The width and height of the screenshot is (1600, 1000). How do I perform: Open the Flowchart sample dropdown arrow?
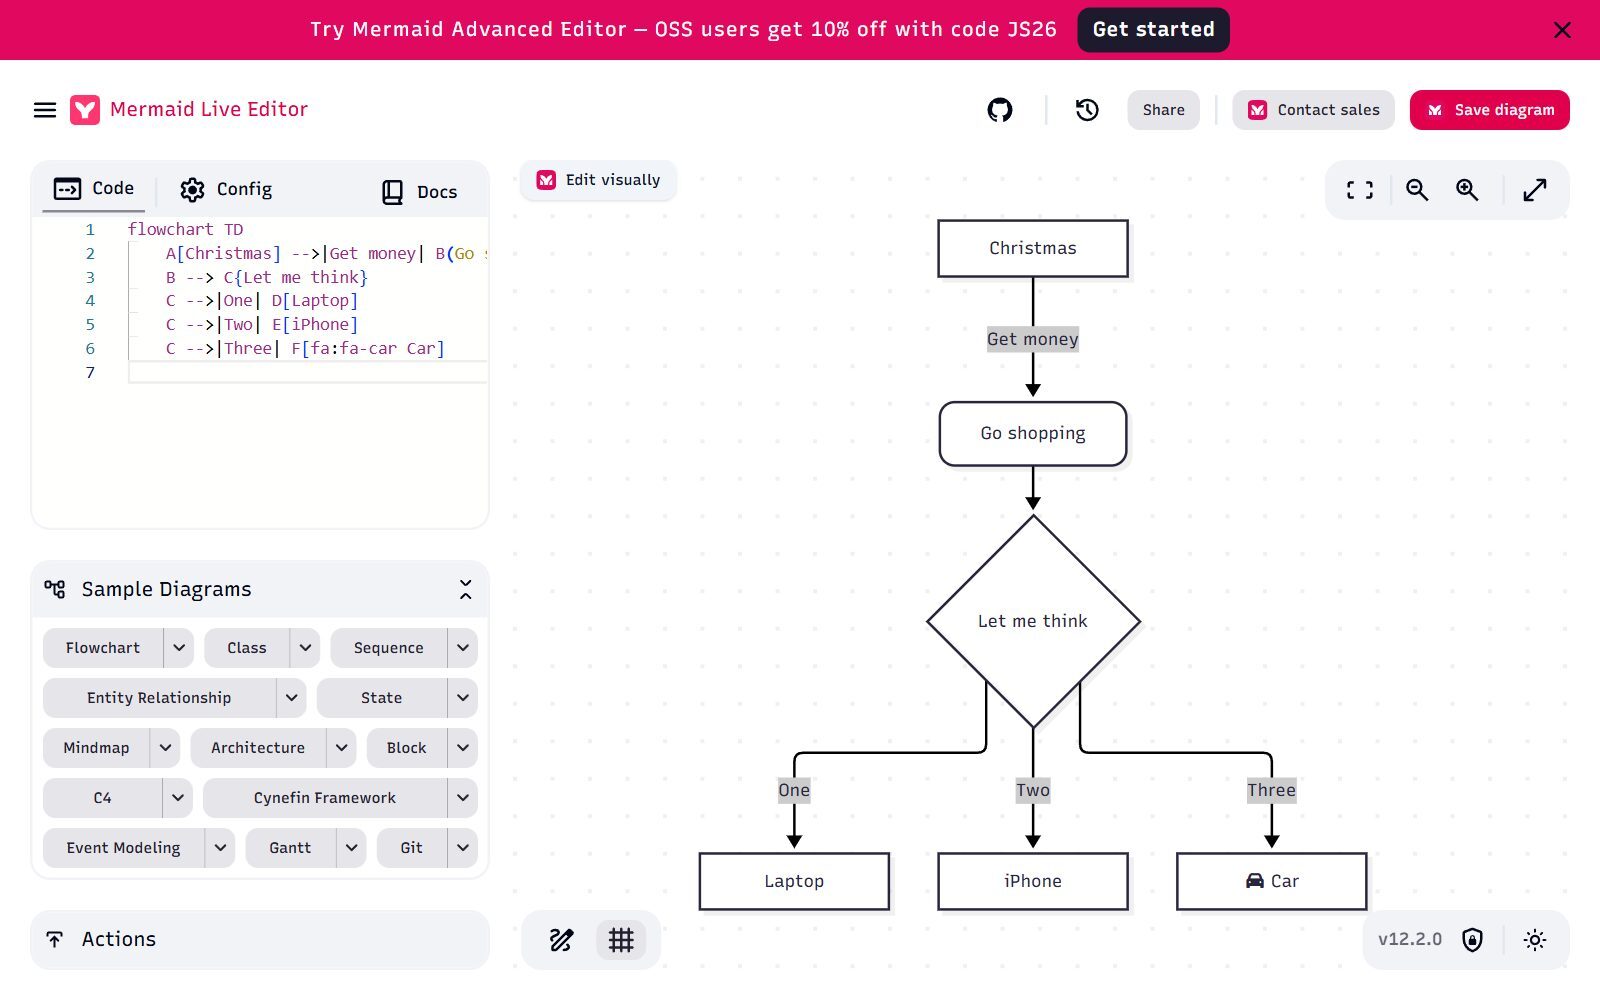pos(178,648)
